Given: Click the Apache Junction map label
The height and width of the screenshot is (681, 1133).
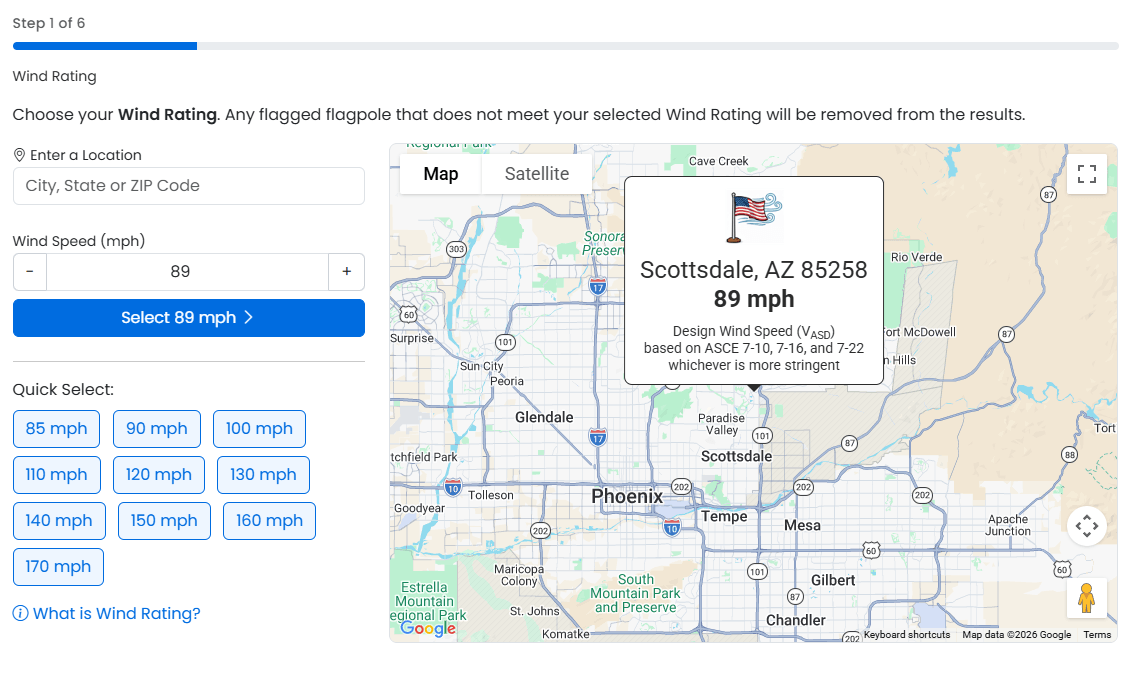Looking at the screenshot, I should [1008, 525].
